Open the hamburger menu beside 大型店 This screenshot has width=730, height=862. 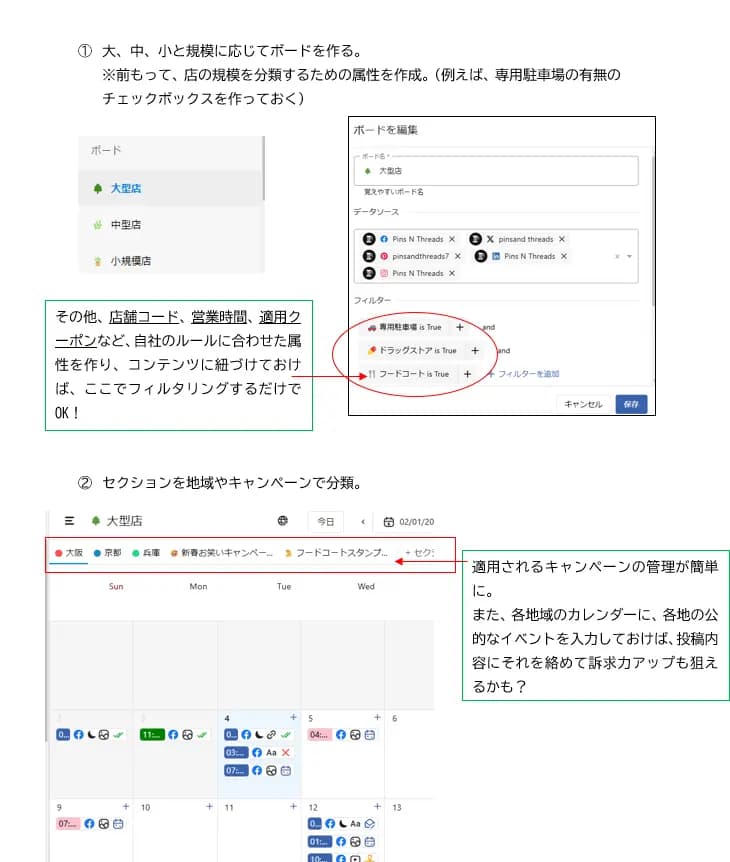tap(69, 521)
